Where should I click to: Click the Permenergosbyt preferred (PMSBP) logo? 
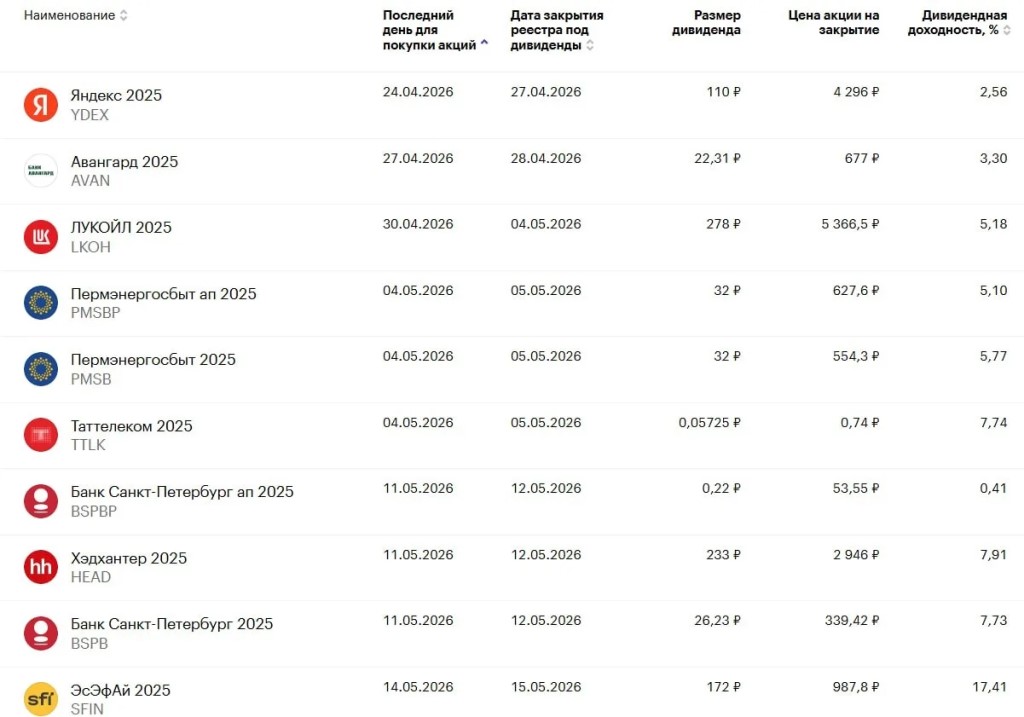pyautogui.click(x=41, y=302)
